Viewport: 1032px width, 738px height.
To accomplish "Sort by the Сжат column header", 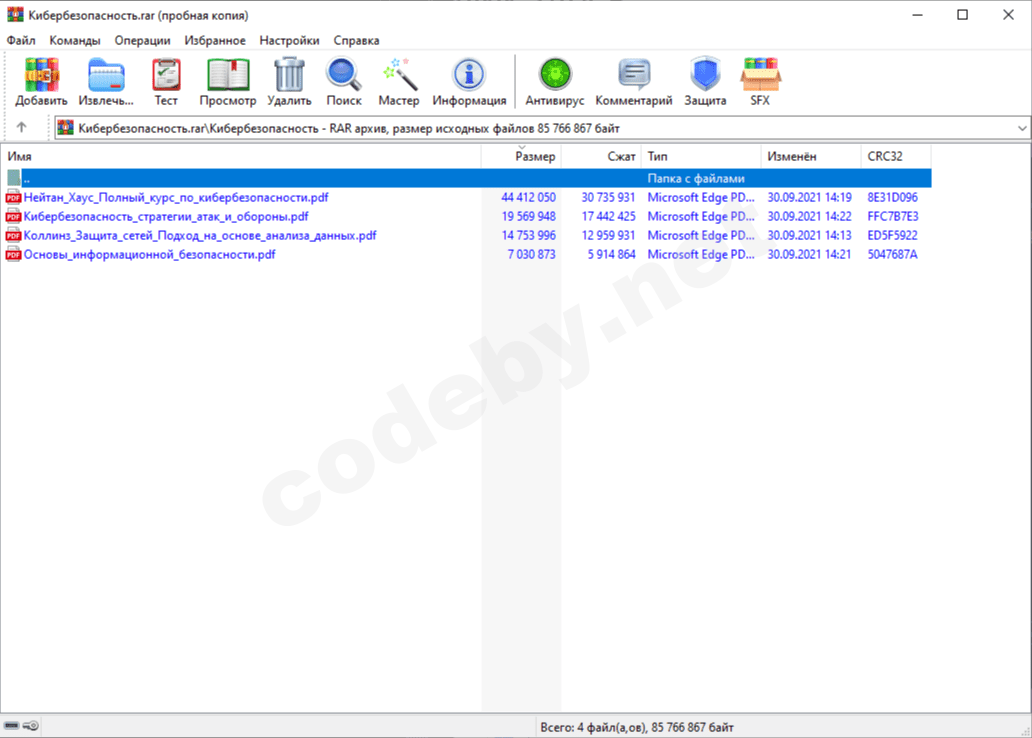I will click(602, 156).
